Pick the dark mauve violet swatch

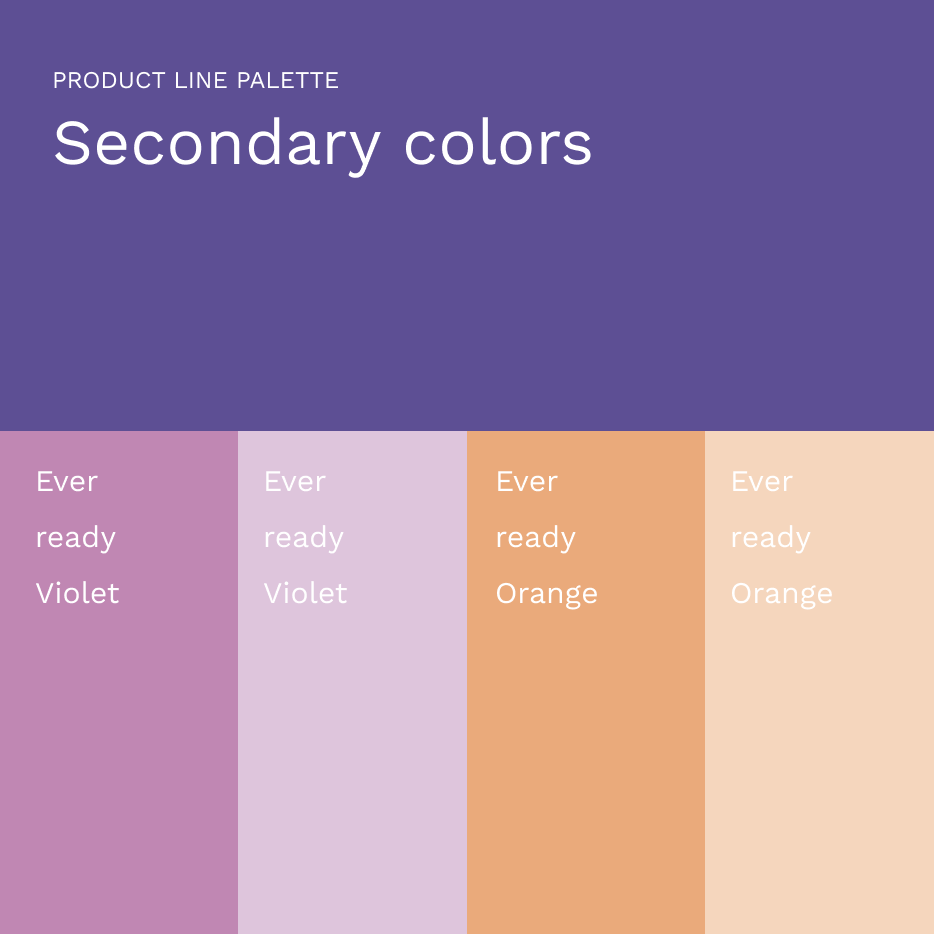[118, 760]
